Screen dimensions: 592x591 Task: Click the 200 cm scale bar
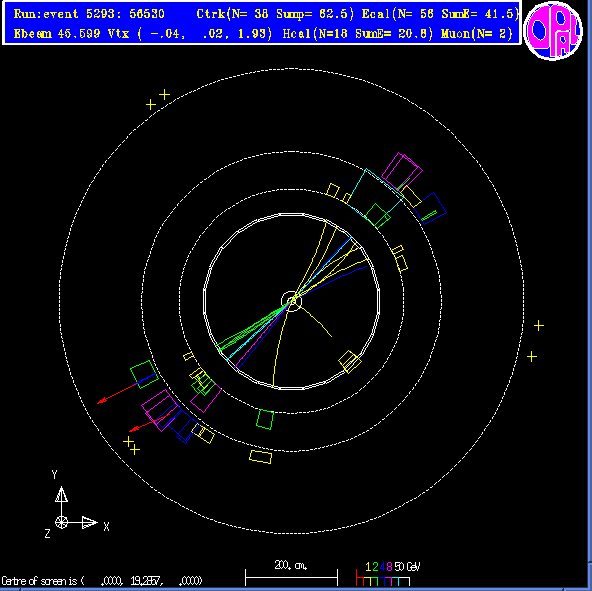(291, 577)
